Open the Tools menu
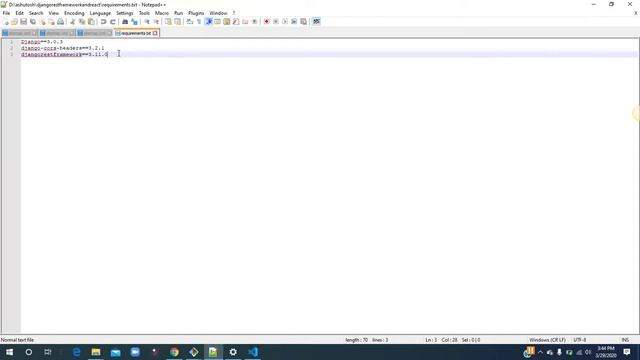The image size is (640, 360). 144,13
